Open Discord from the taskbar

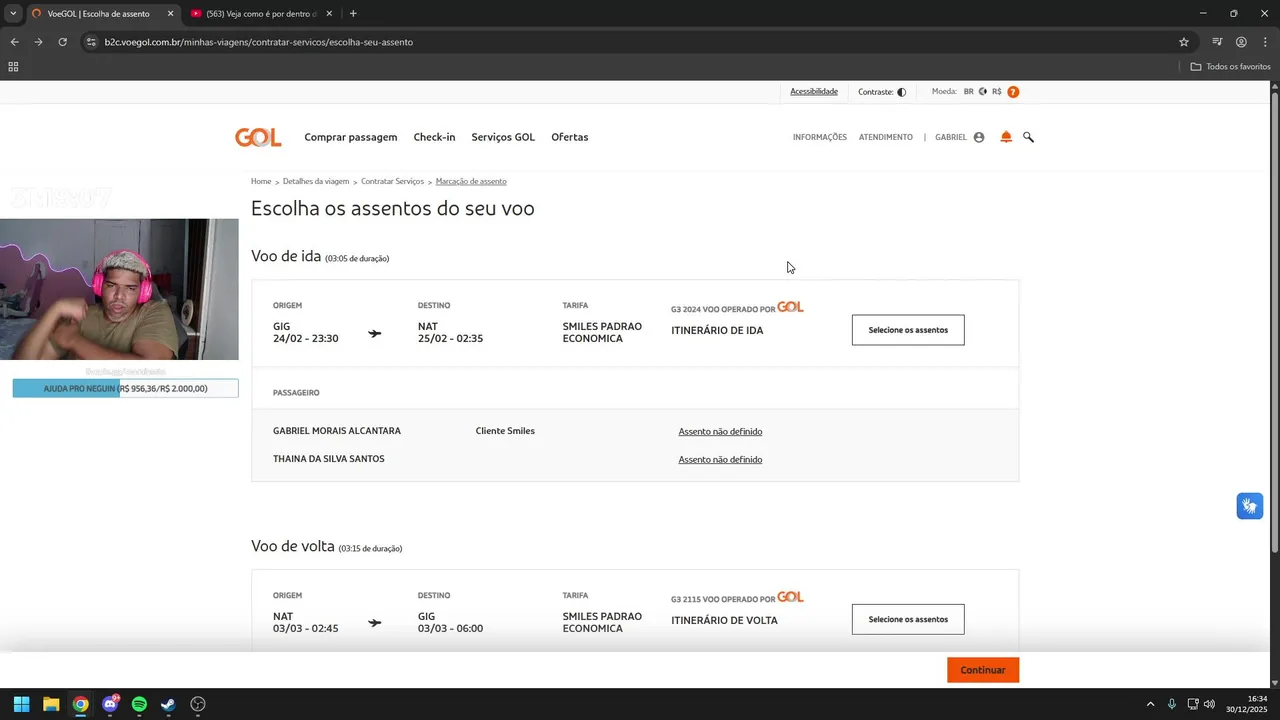(x=110, y=704)
